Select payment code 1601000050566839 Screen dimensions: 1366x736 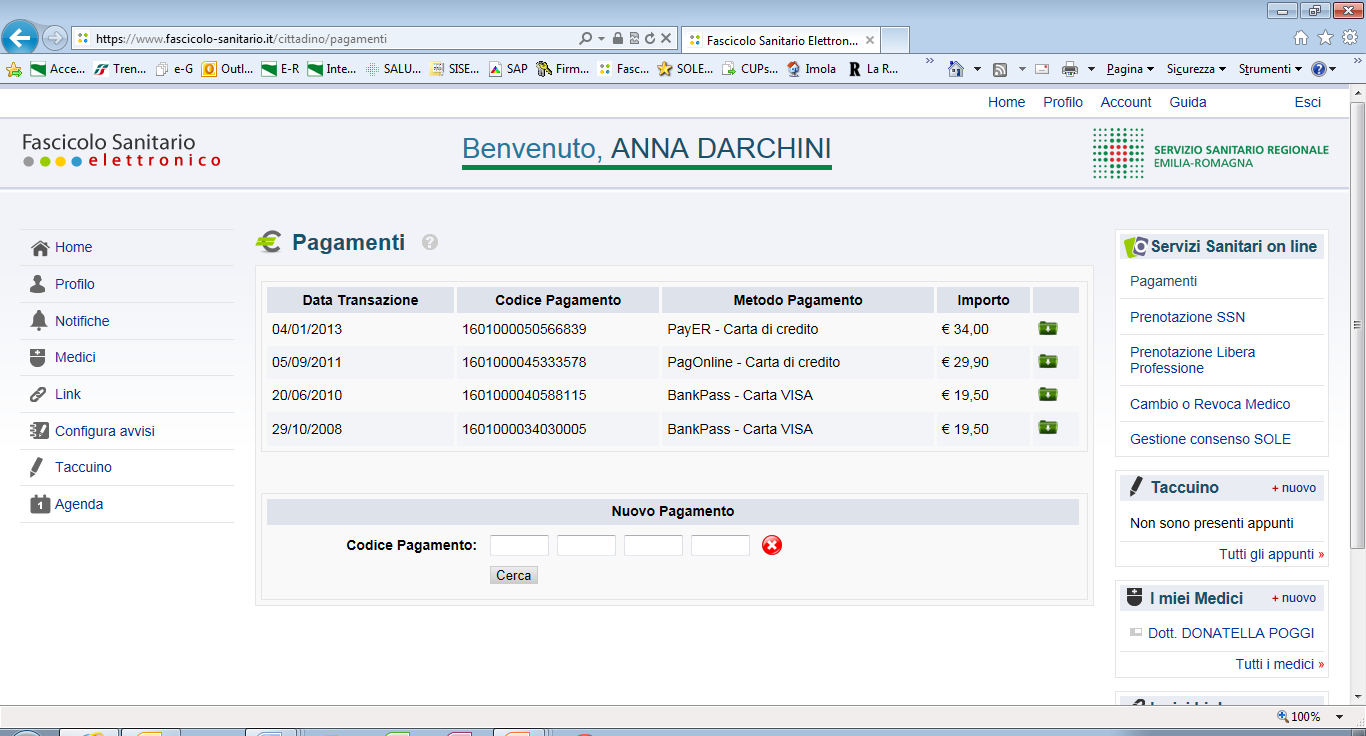click(x=524, y=329)
